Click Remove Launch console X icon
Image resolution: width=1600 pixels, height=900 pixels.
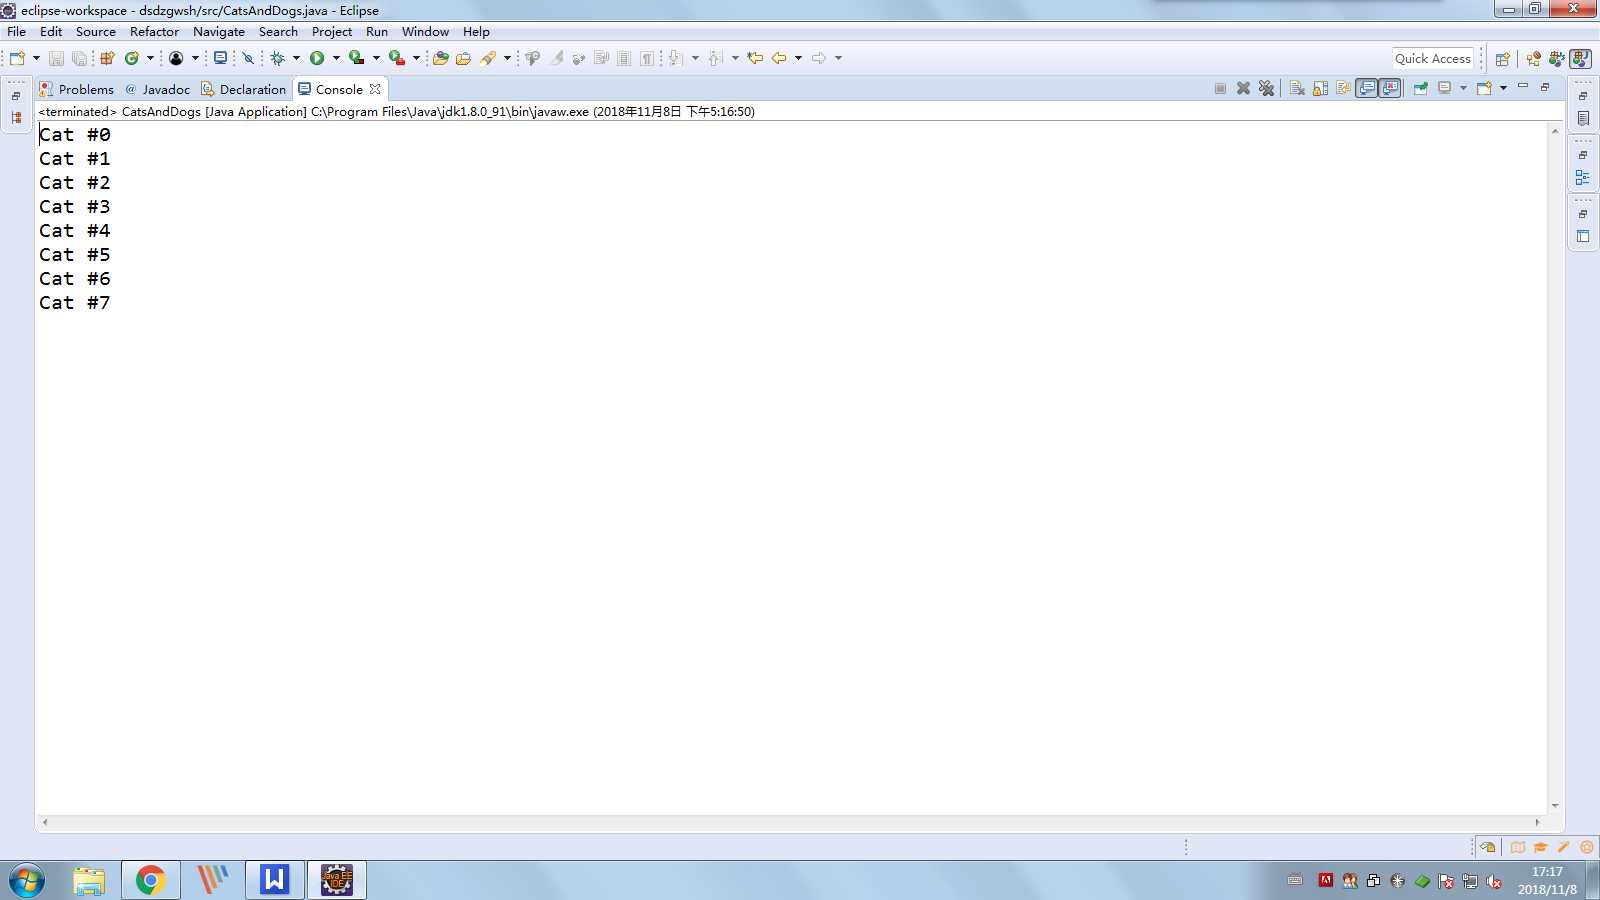point(1243,88)
